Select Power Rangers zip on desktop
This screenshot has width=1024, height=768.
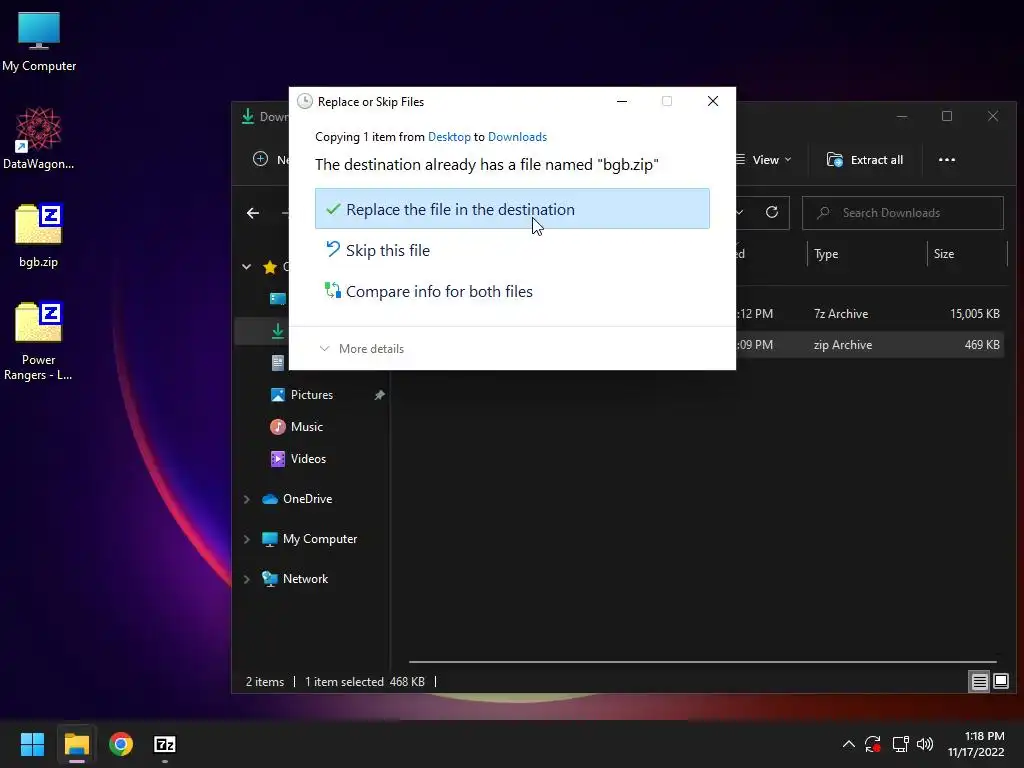39,342
